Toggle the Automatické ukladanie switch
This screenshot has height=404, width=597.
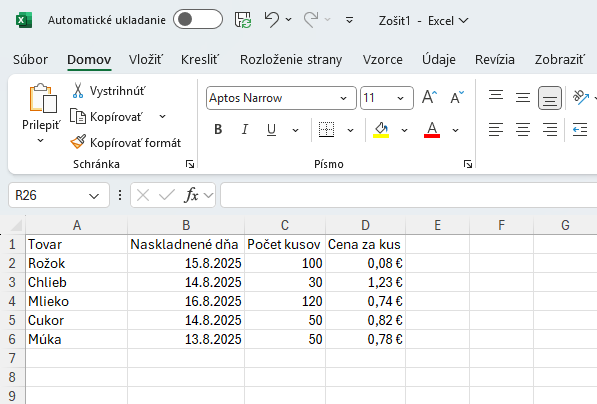[198, 20]
